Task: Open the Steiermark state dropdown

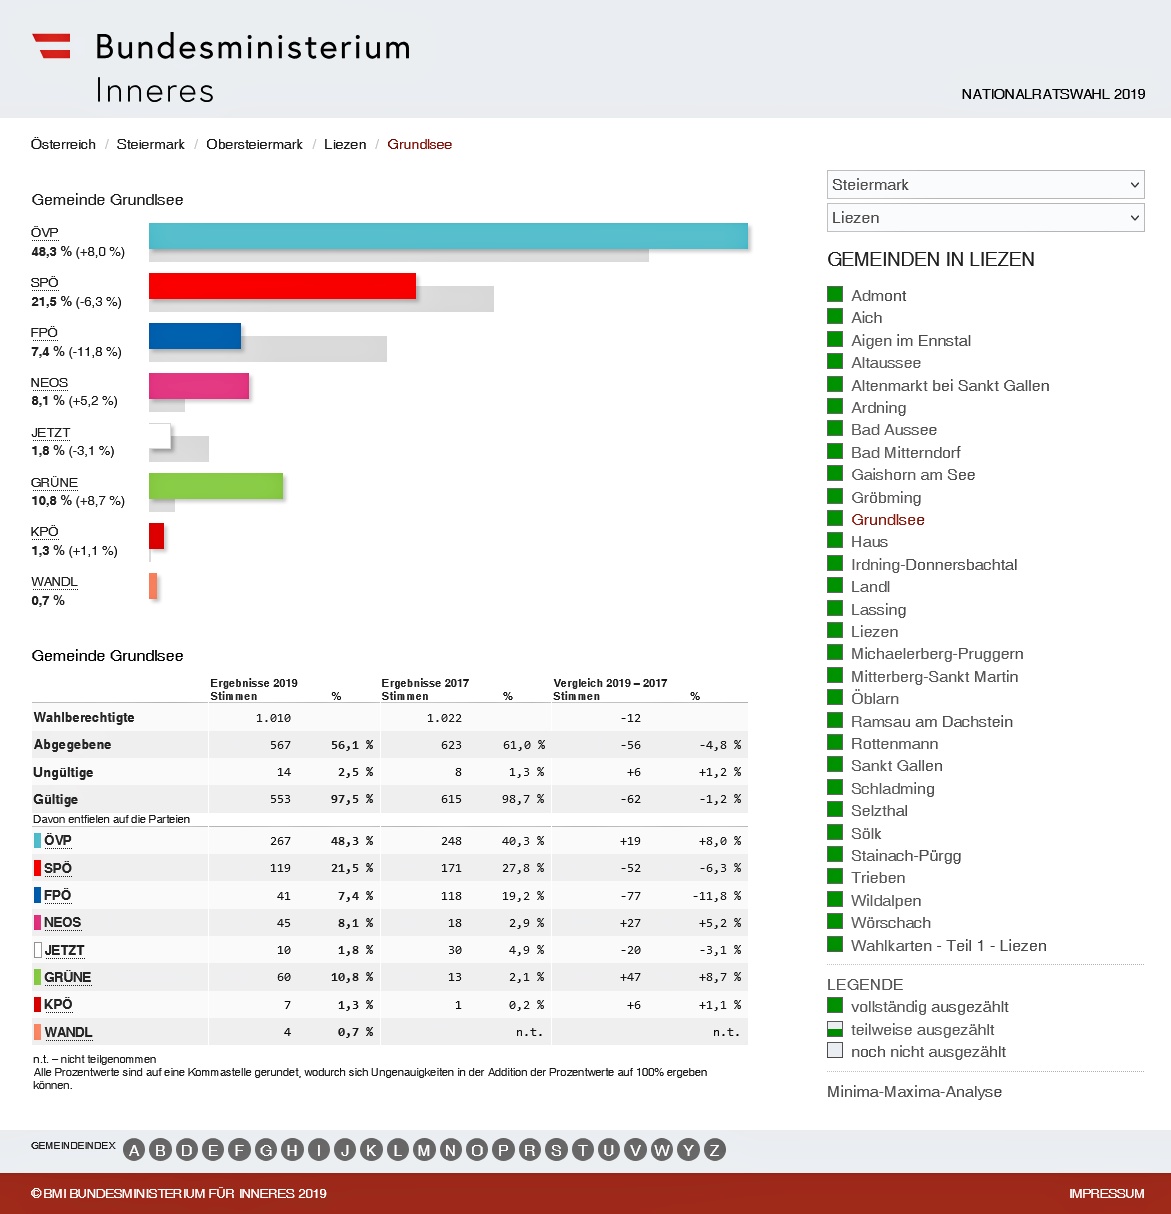Action: (x=985, y=185)
